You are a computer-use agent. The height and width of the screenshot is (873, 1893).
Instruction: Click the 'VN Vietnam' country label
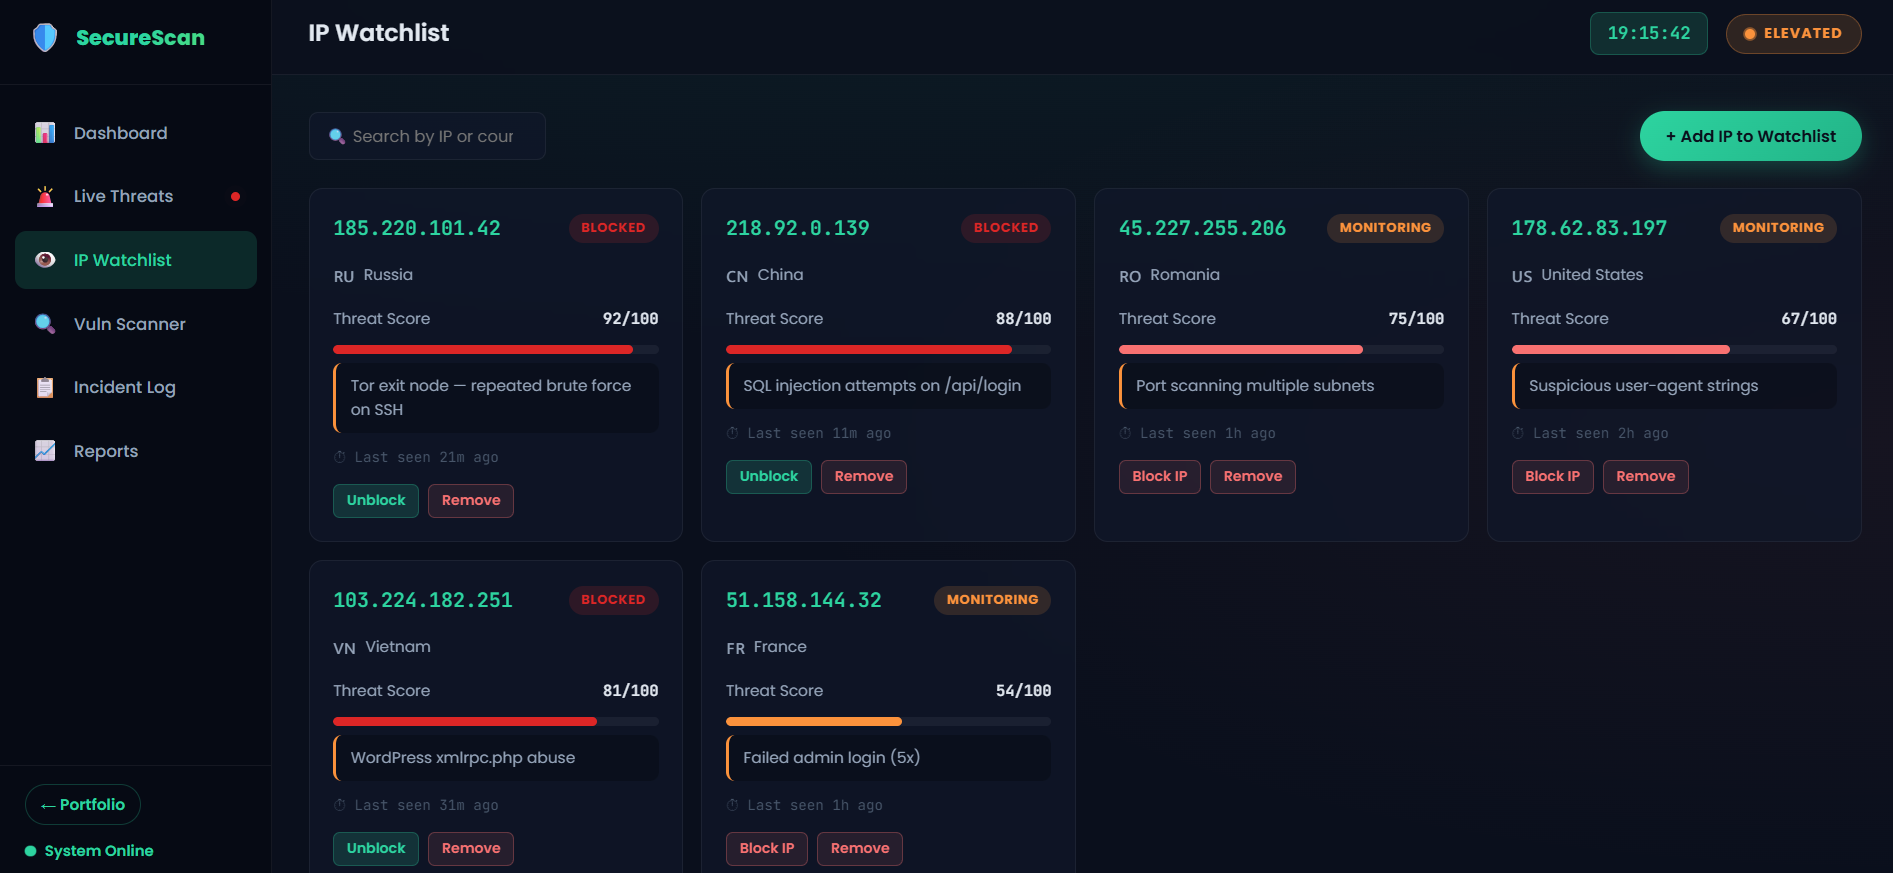click(x=382, y=647)
